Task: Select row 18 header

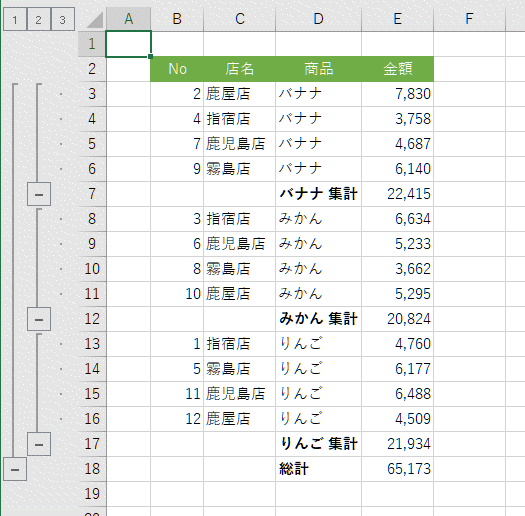Action: [92, 469]
